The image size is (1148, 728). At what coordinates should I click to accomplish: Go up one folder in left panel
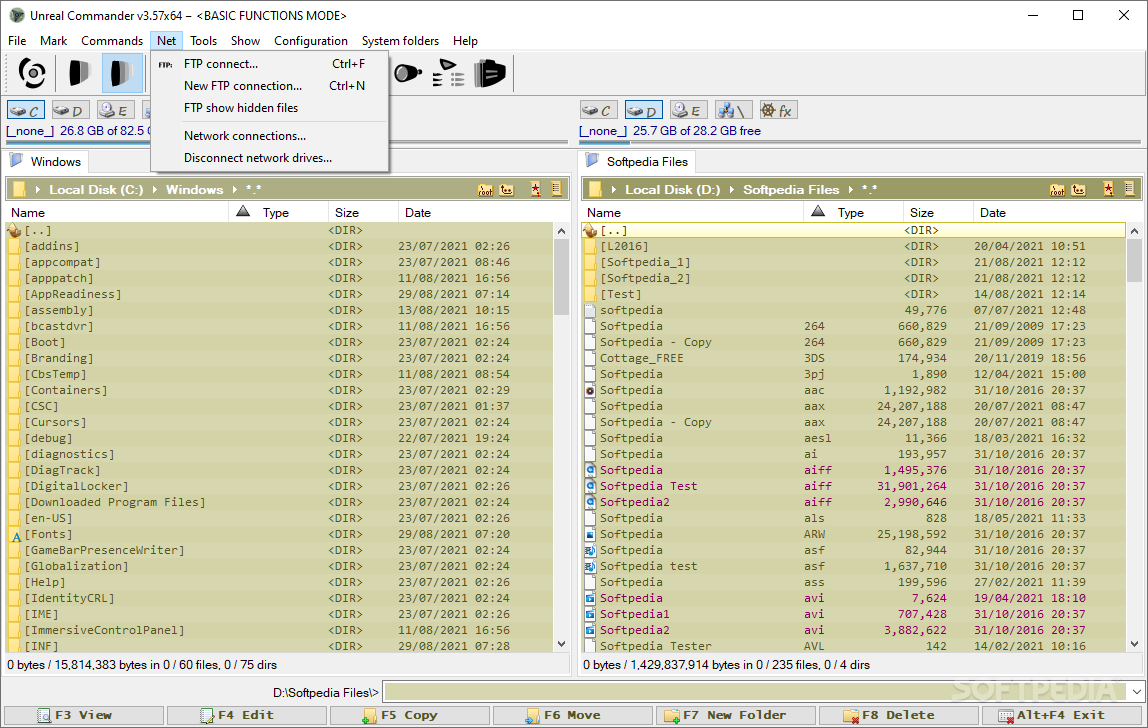point(507,190)
